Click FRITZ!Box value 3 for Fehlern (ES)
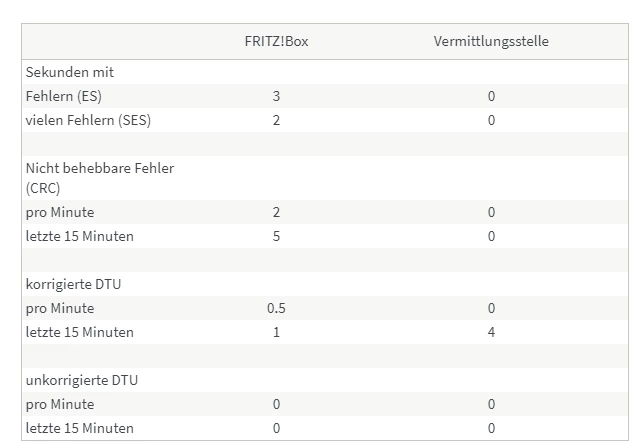636x448 pixels. tap(276, 96)
